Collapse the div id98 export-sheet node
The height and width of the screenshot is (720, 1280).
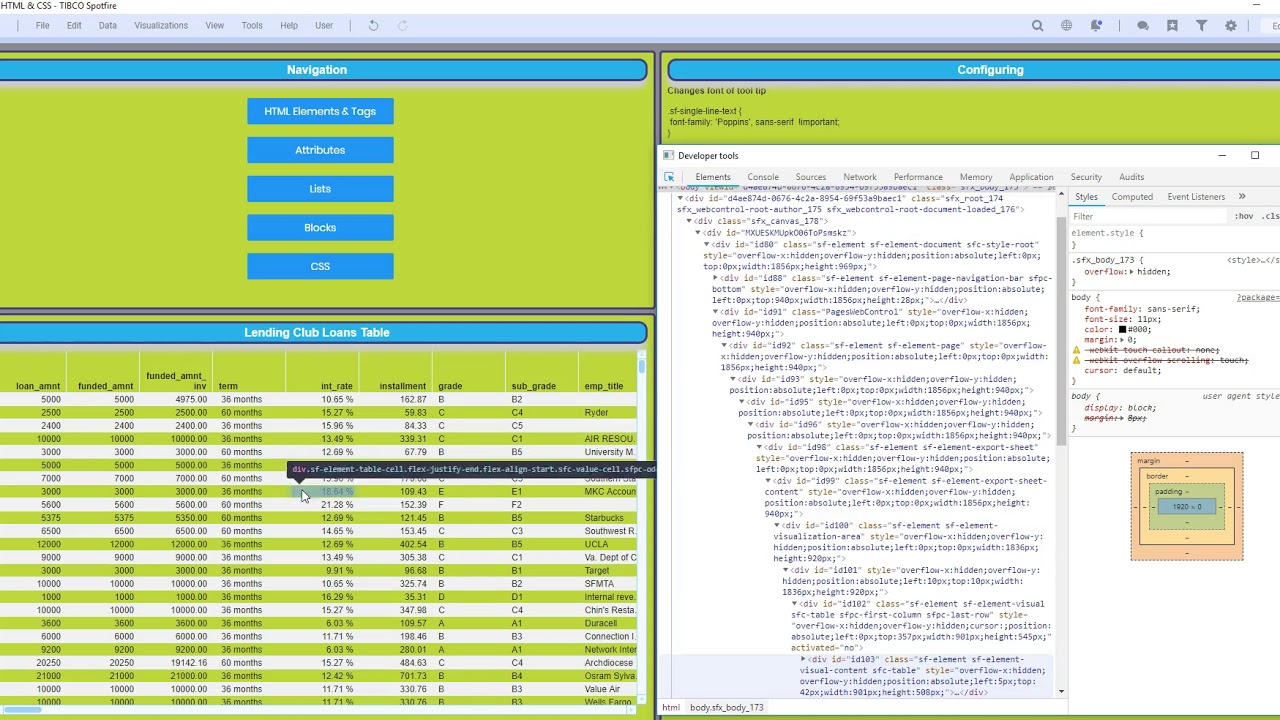[760, 447]
